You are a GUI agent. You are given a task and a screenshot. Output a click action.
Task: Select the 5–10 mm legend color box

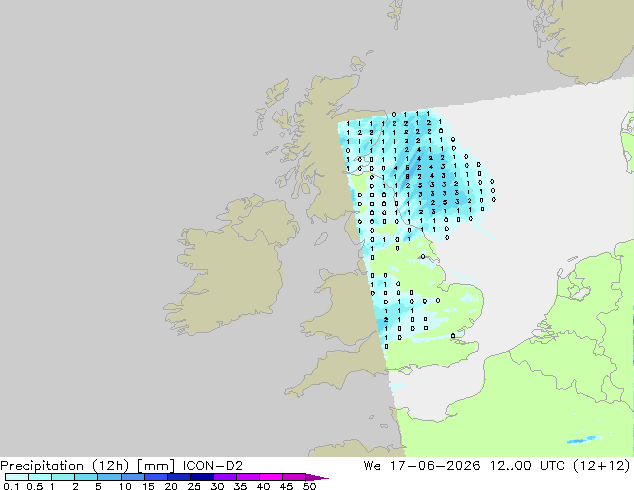tap(110, 477)
